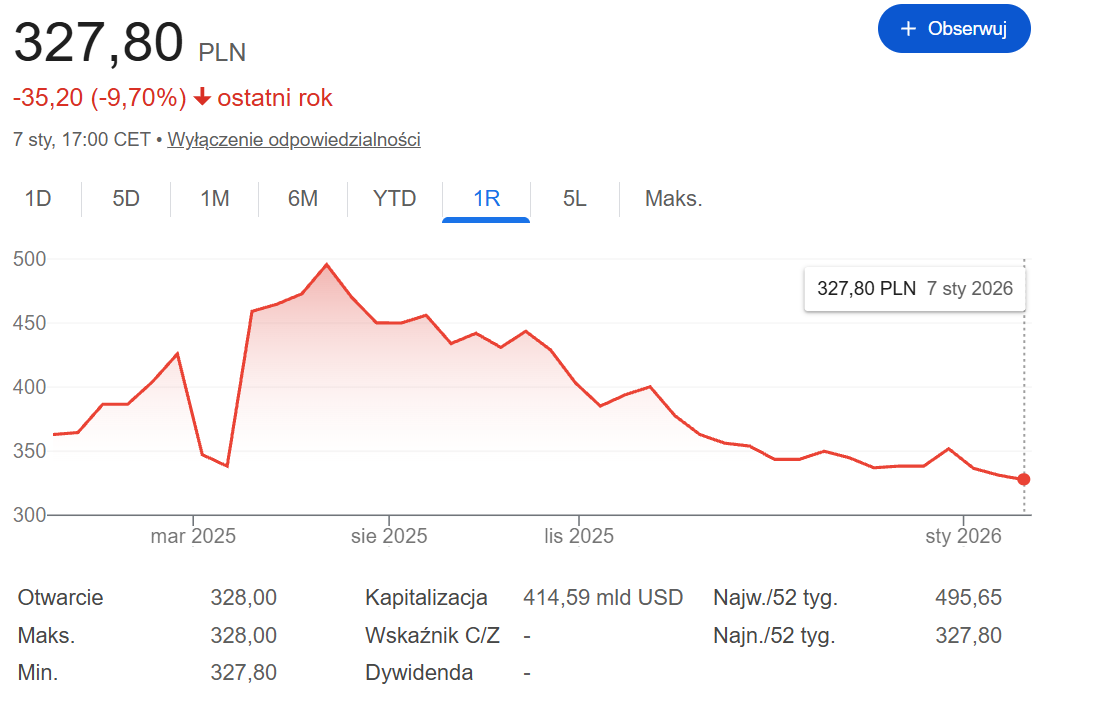Select the 1D time range tab
The image size is (1093, 713).
tap(38, 198)
